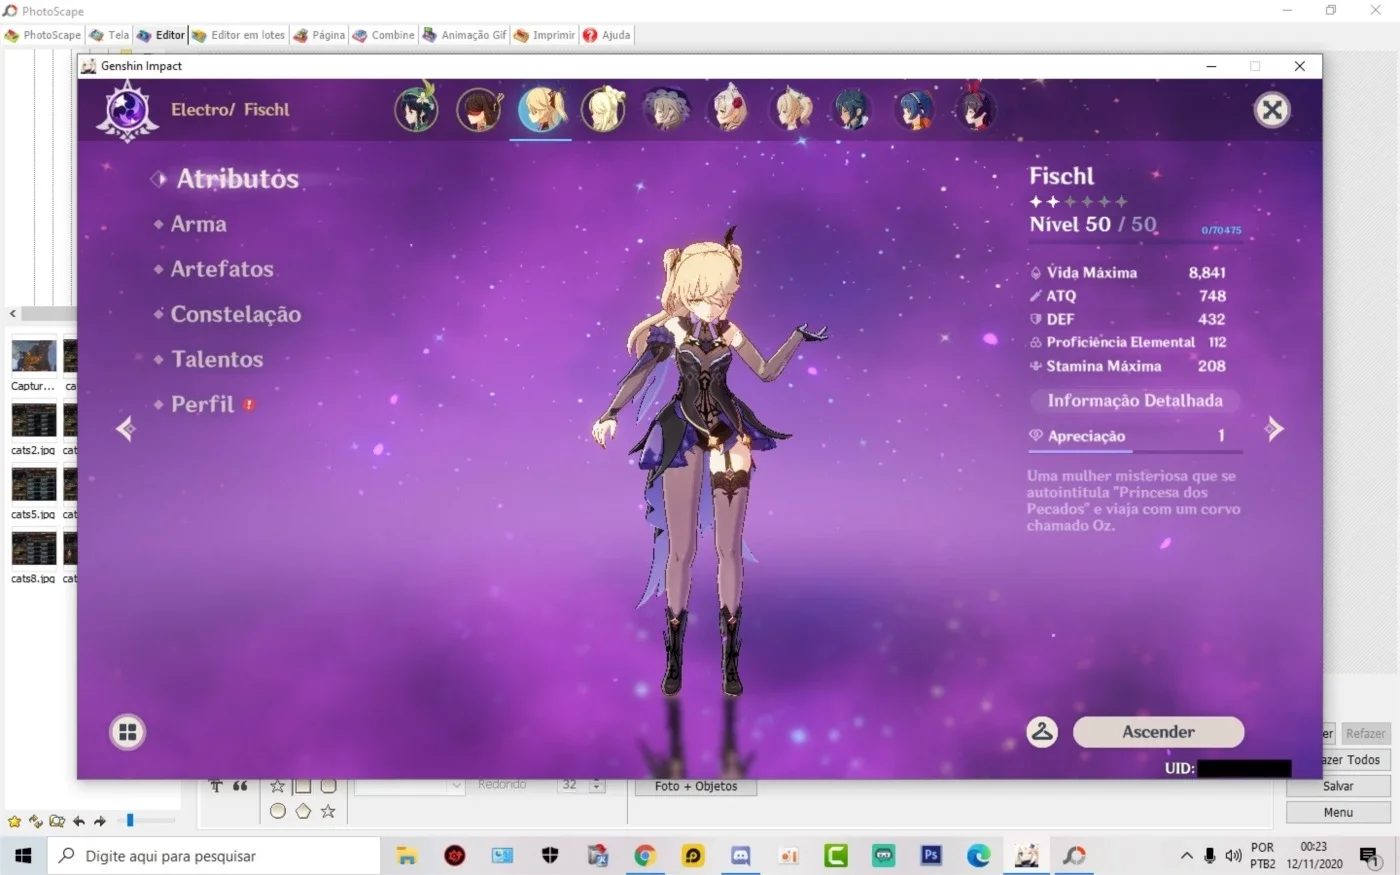
Task: Go to previous character with left arrow
Action: tap(126, 429)
